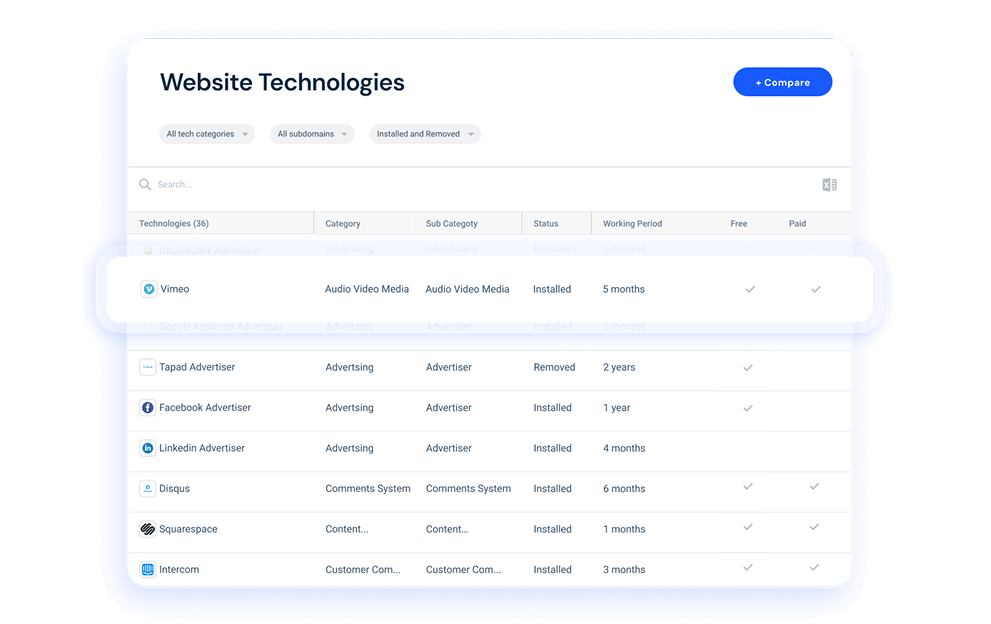Image resolution: width=991 pixels, height=624 pixels.
Task: Click the Free checkmark for Facebook Advertiser
Action: [x=747, y=408]
